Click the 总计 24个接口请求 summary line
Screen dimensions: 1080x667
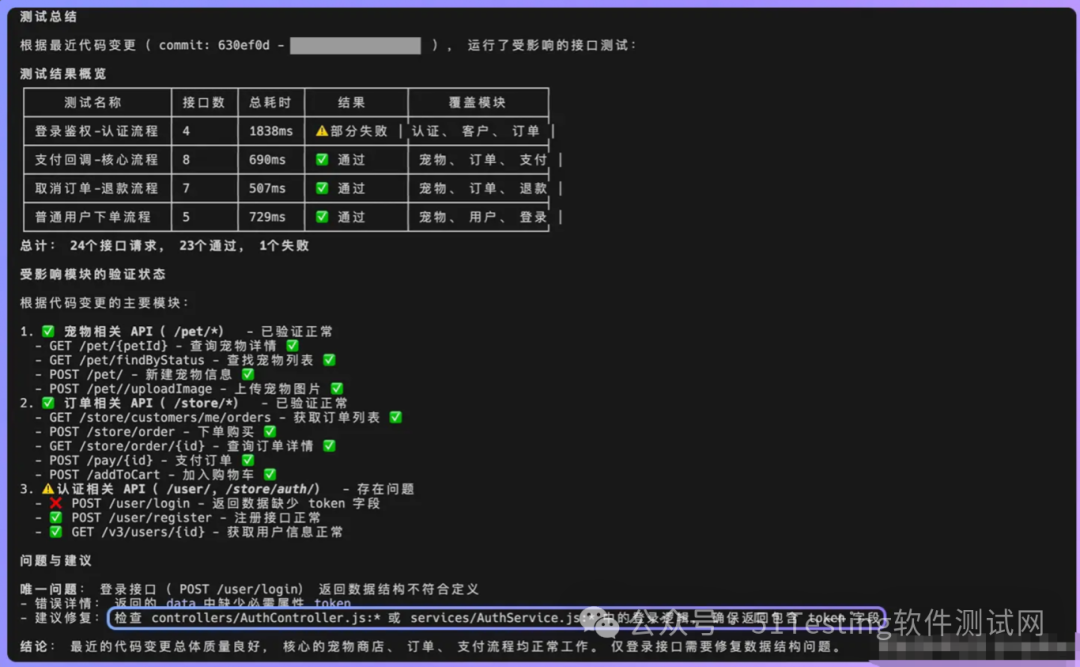pos(164,245)
